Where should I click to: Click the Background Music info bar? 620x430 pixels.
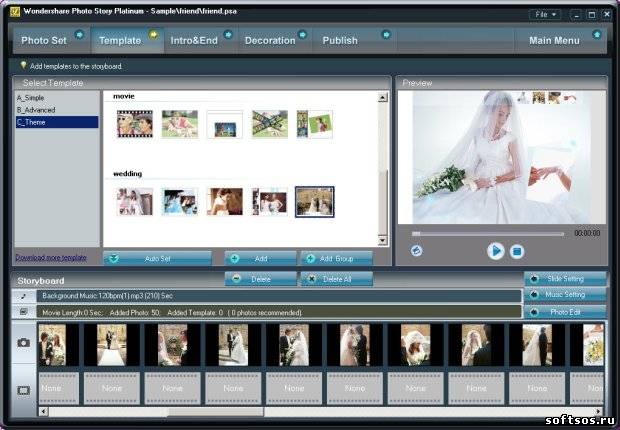[279, 296]
